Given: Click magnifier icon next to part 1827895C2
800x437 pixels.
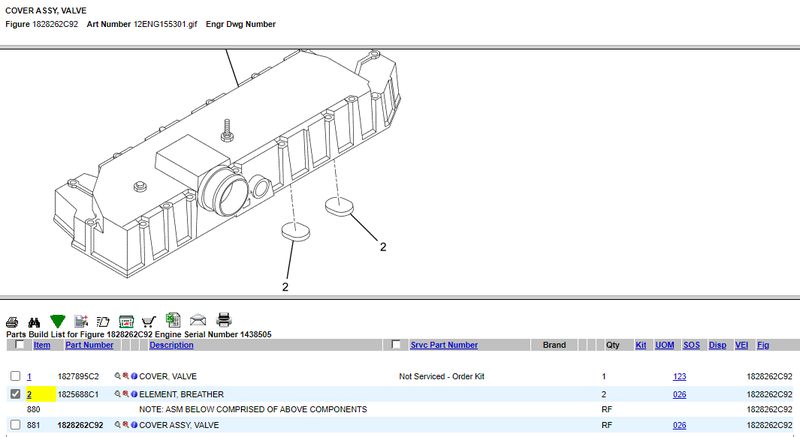Looking at the screenshot, I should point(118,376).
